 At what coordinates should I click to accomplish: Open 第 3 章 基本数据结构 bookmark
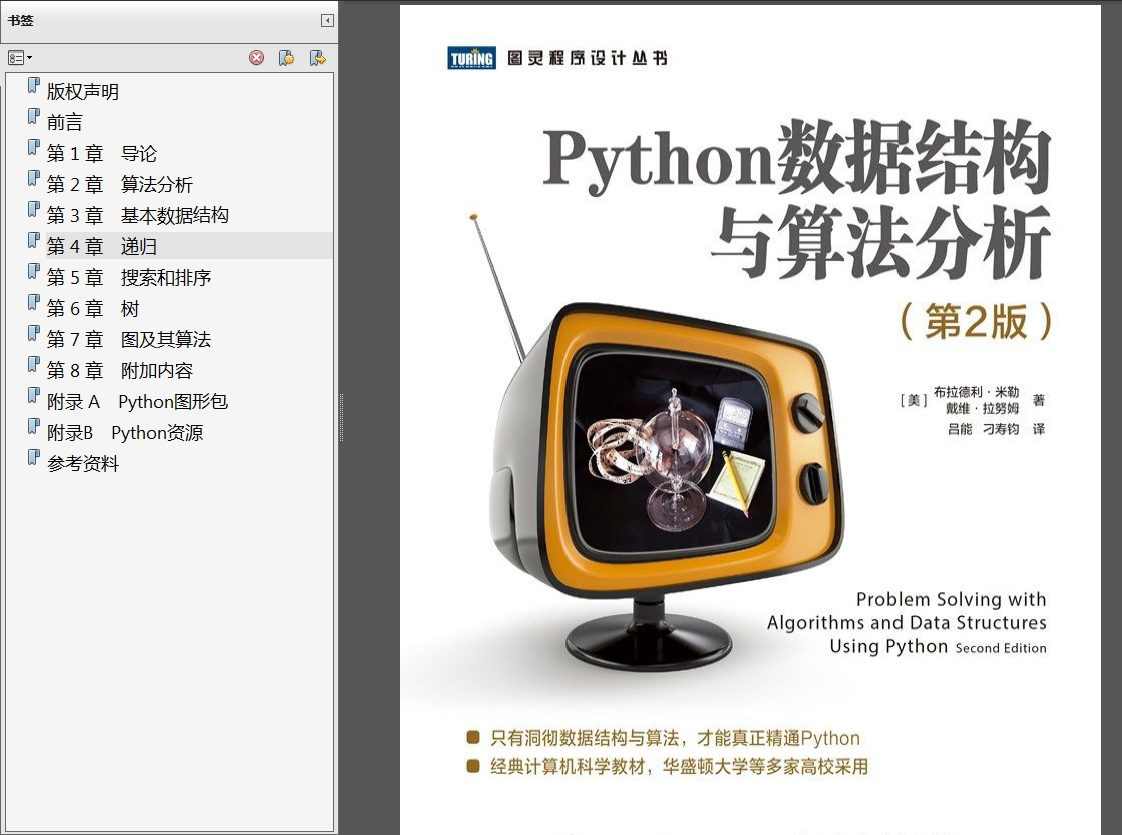[x=137, y=215]
